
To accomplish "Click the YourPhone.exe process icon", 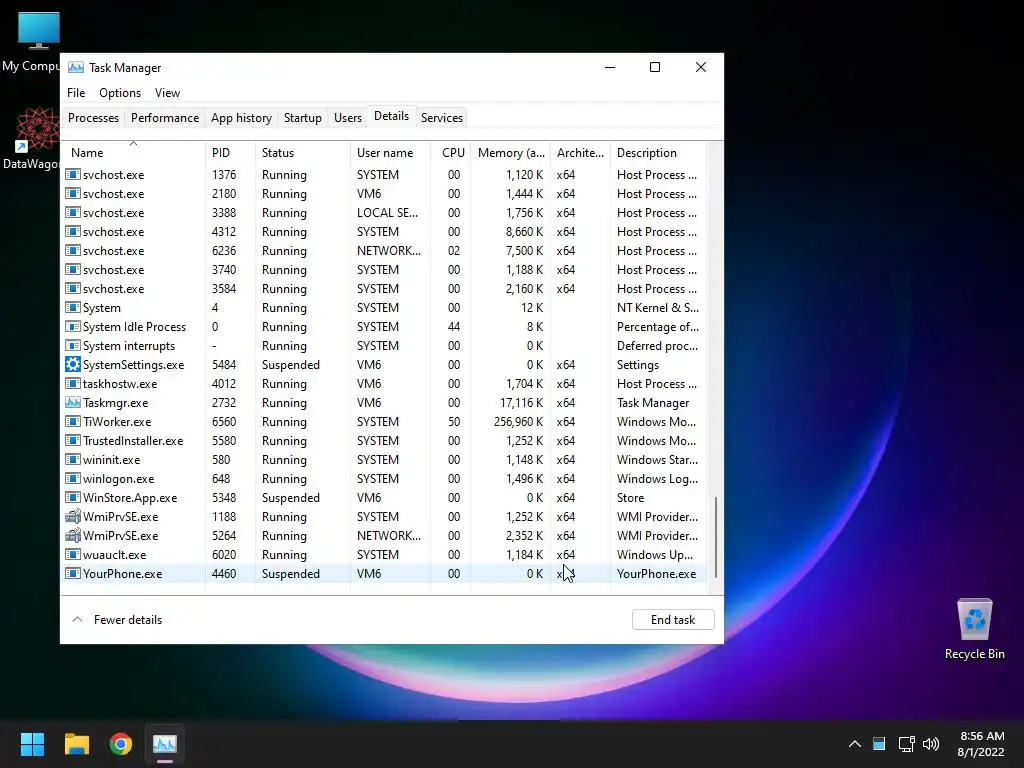I will 72,573.
